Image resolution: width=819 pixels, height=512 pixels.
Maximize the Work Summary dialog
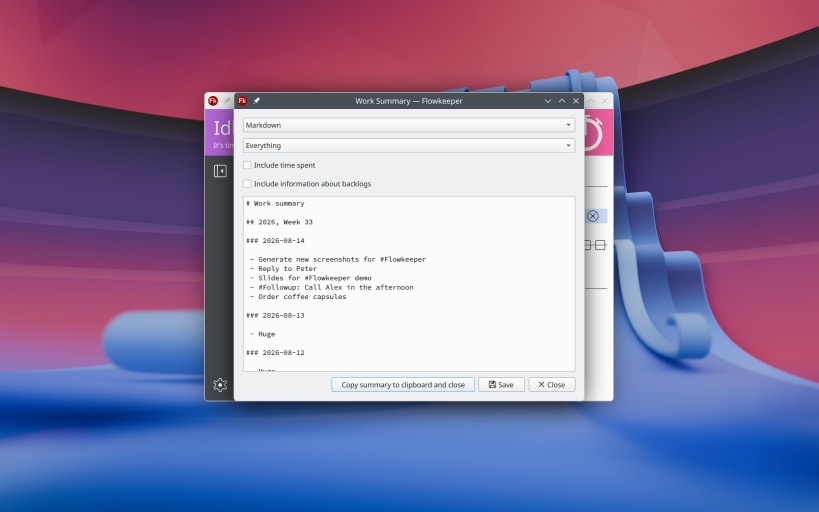(561, 101)
